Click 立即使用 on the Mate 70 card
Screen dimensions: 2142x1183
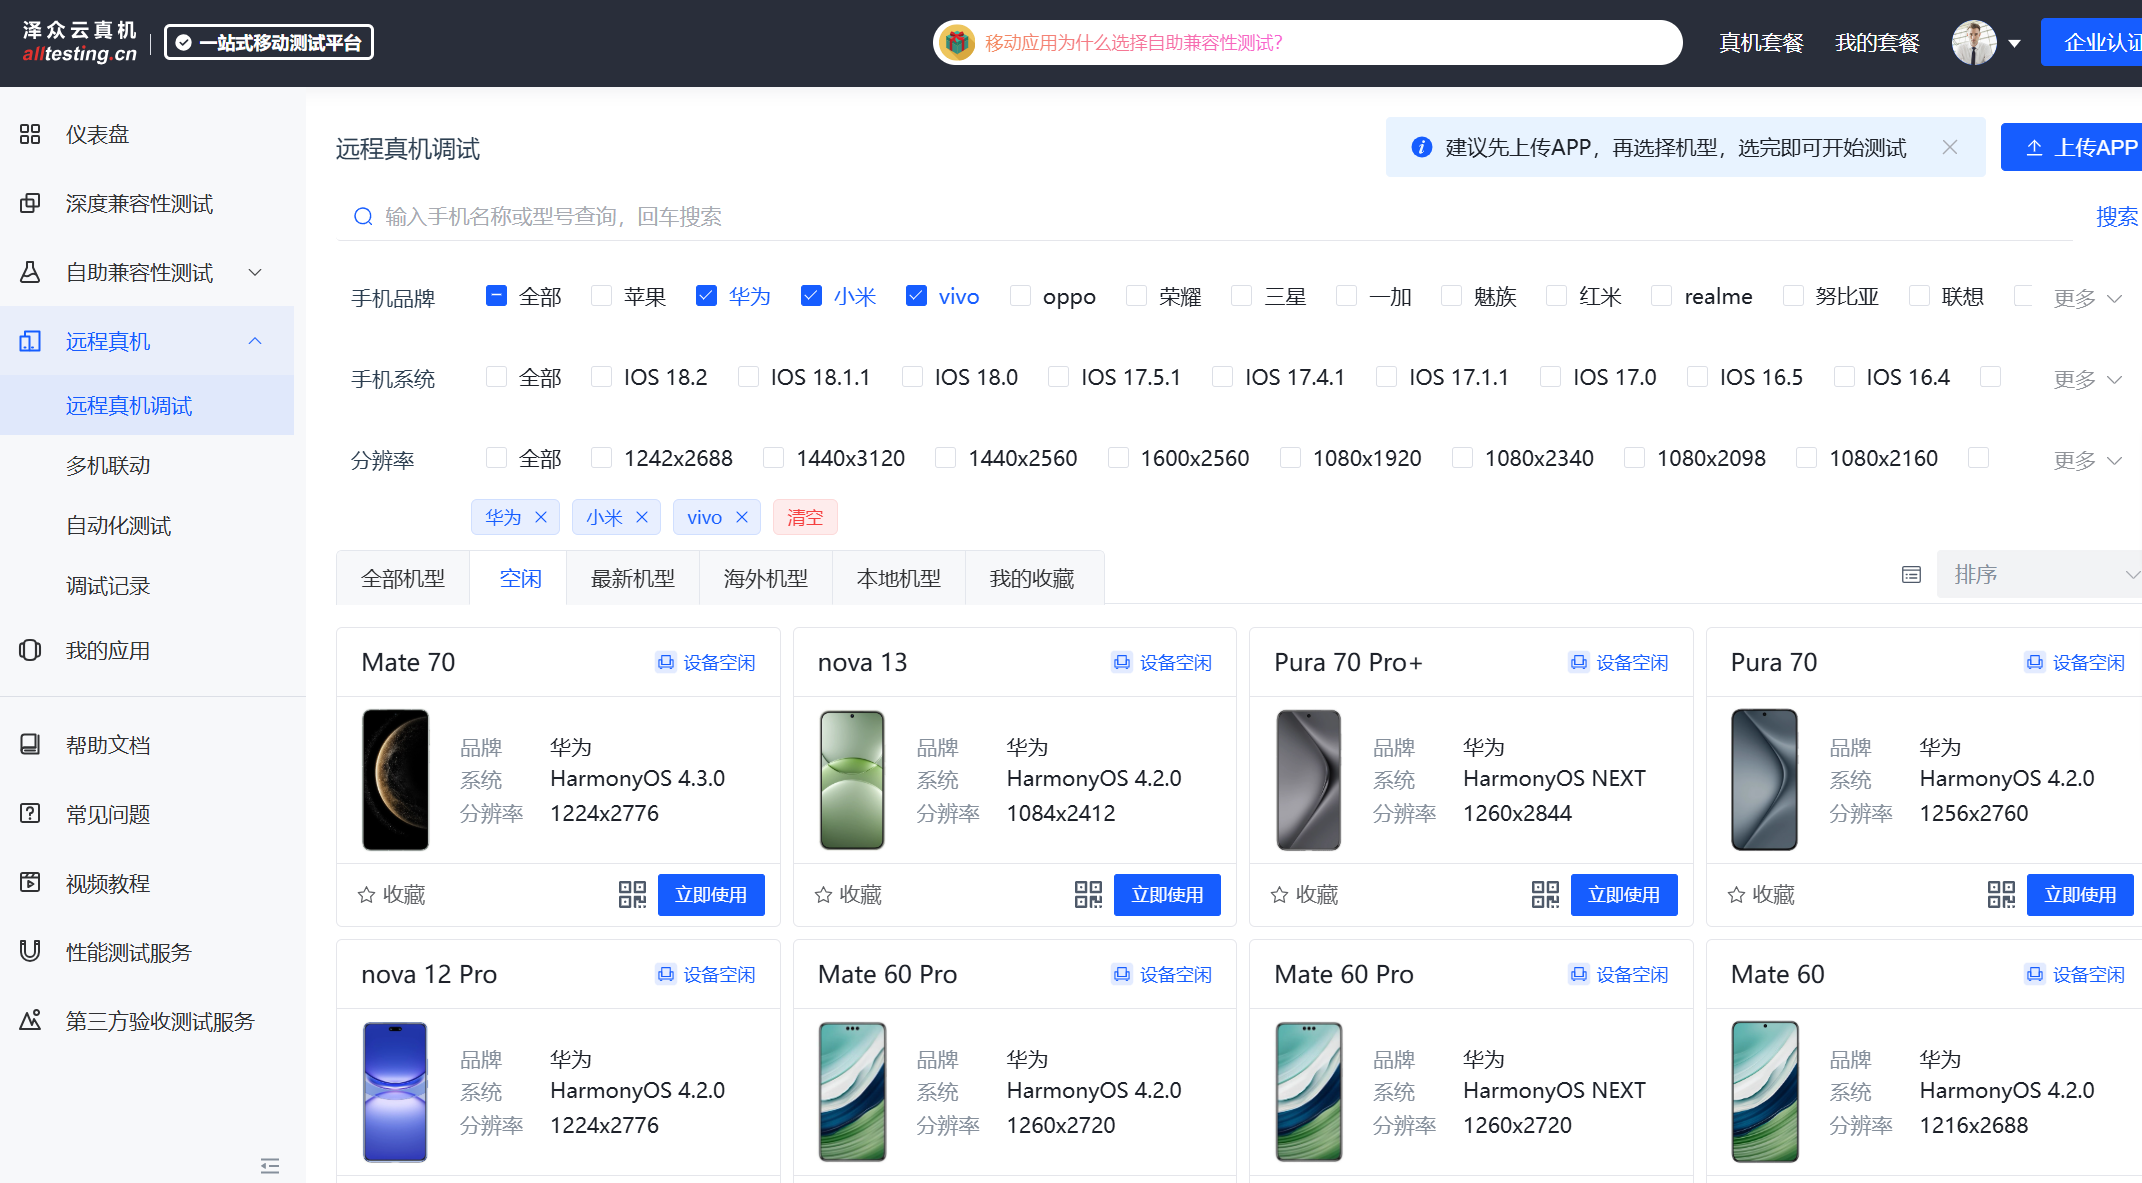point(710,894)
